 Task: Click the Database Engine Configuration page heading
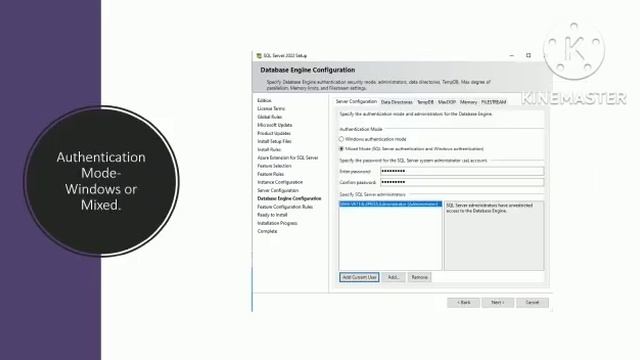[308, 70]
